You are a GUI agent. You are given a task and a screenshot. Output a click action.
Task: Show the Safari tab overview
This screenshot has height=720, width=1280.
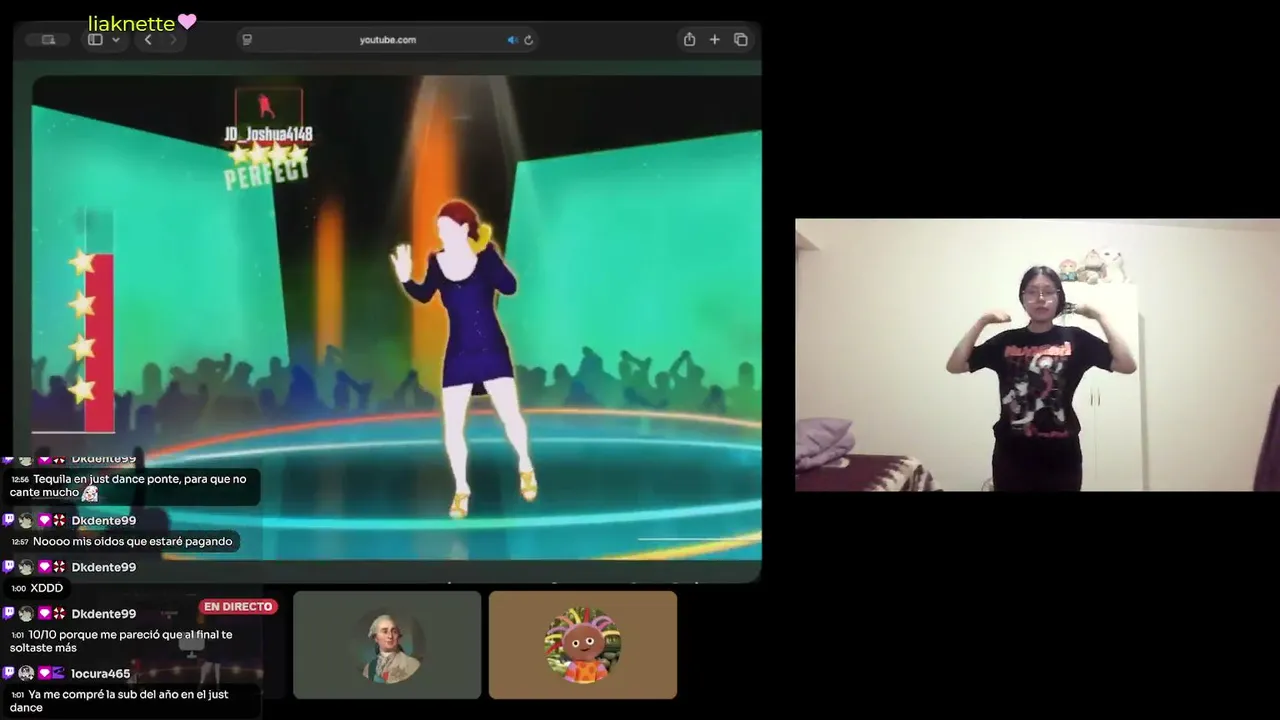(741, 40)
